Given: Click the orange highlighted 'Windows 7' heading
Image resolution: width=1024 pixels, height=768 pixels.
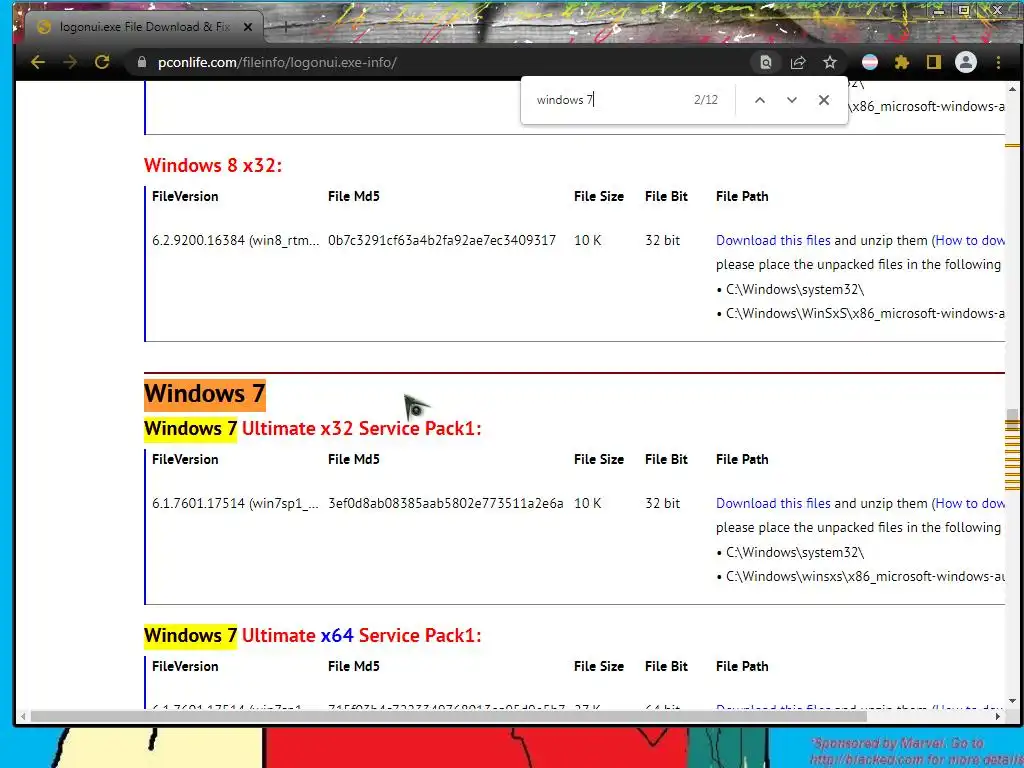Looking at the screenshot, I should (204, 394).
